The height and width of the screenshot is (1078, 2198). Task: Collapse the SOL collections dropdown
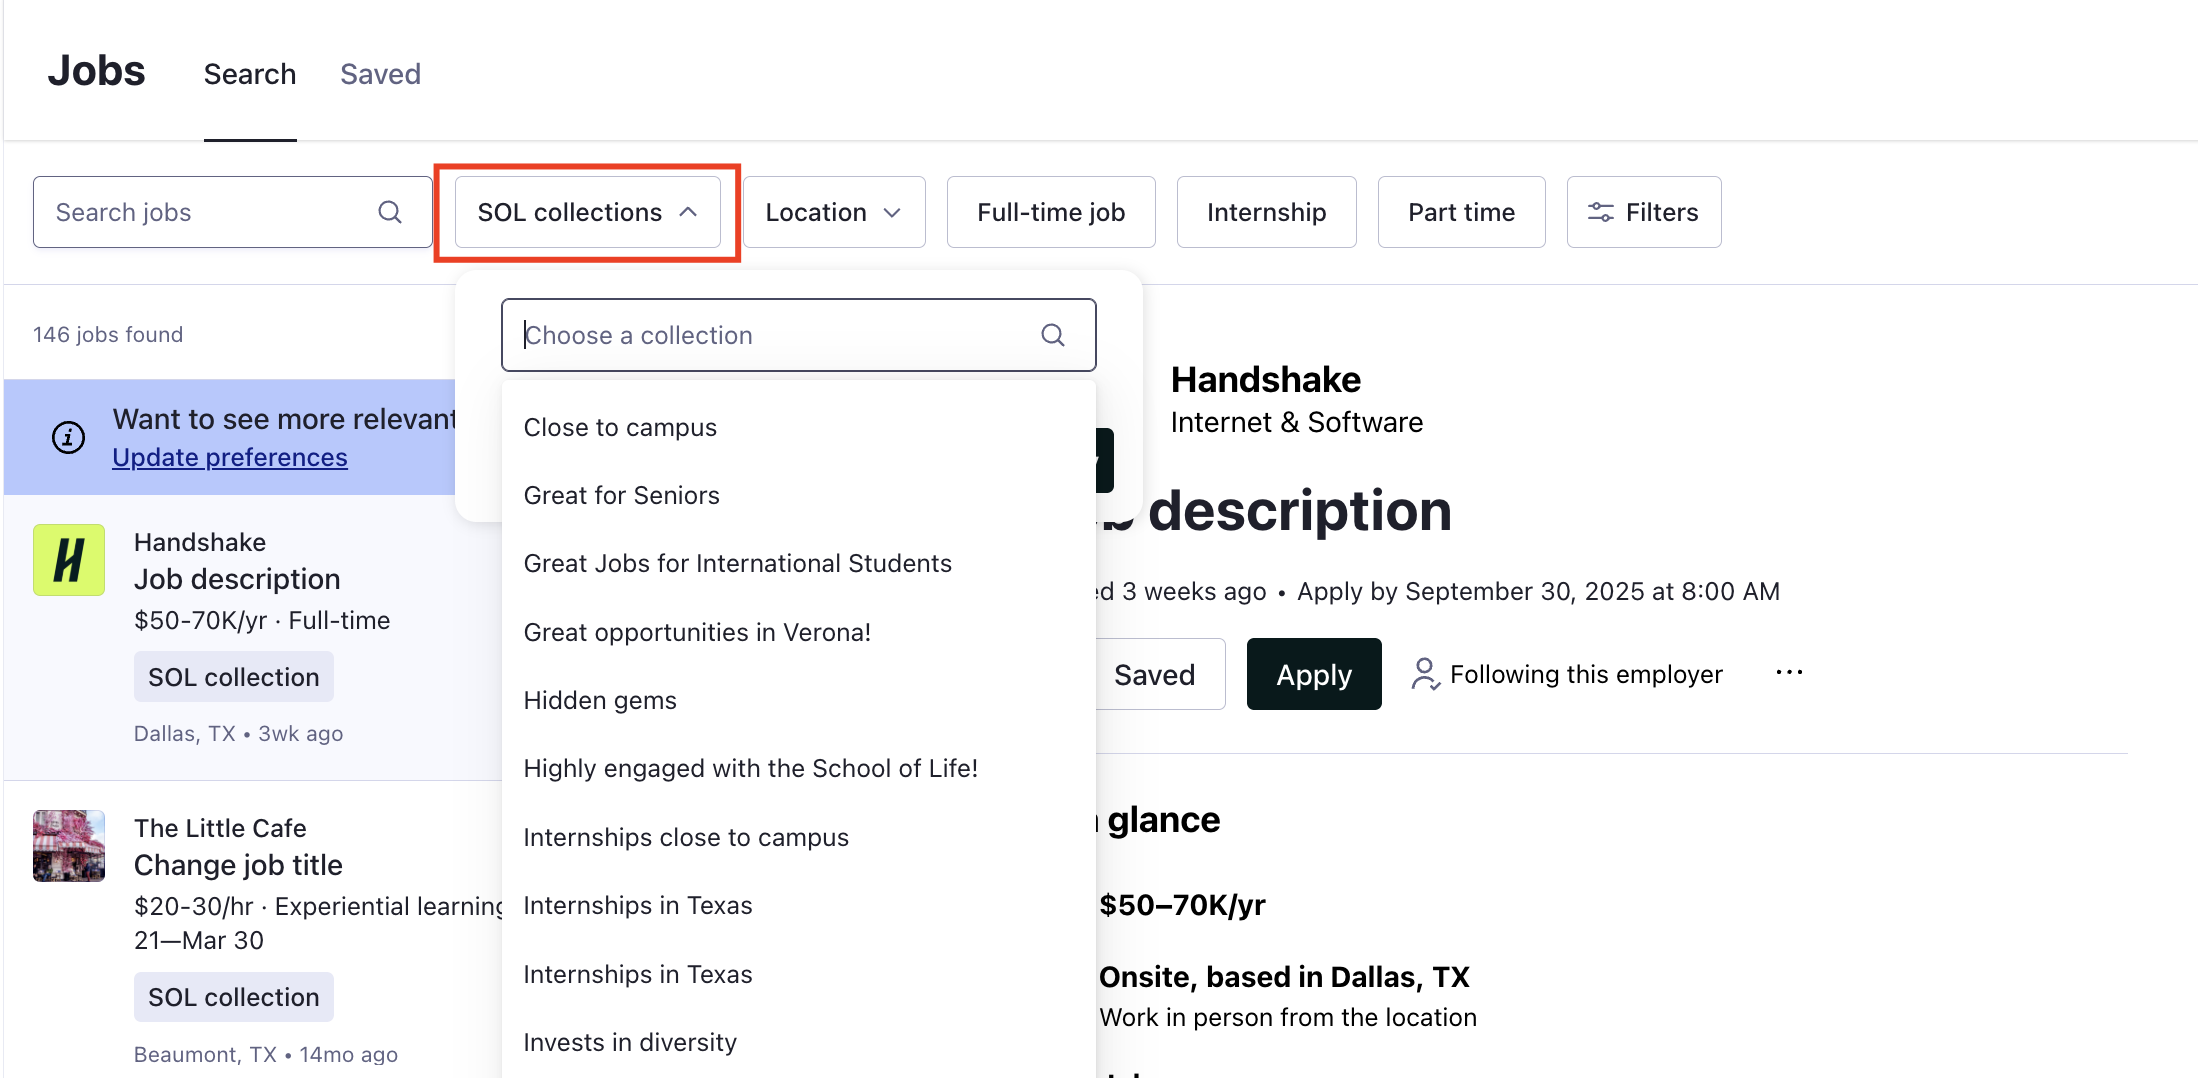(587, 212)
